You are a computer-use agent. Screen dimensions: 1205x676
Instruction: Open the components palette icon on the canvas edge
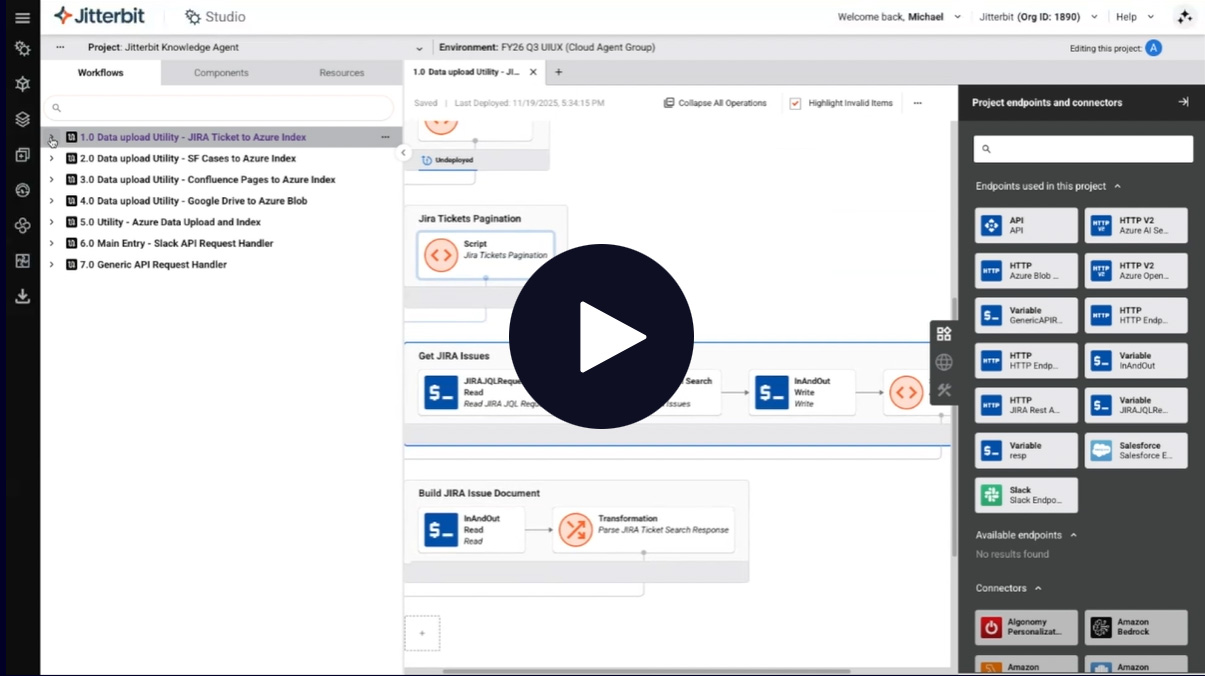pyautogui.click(x=944, y=332)
